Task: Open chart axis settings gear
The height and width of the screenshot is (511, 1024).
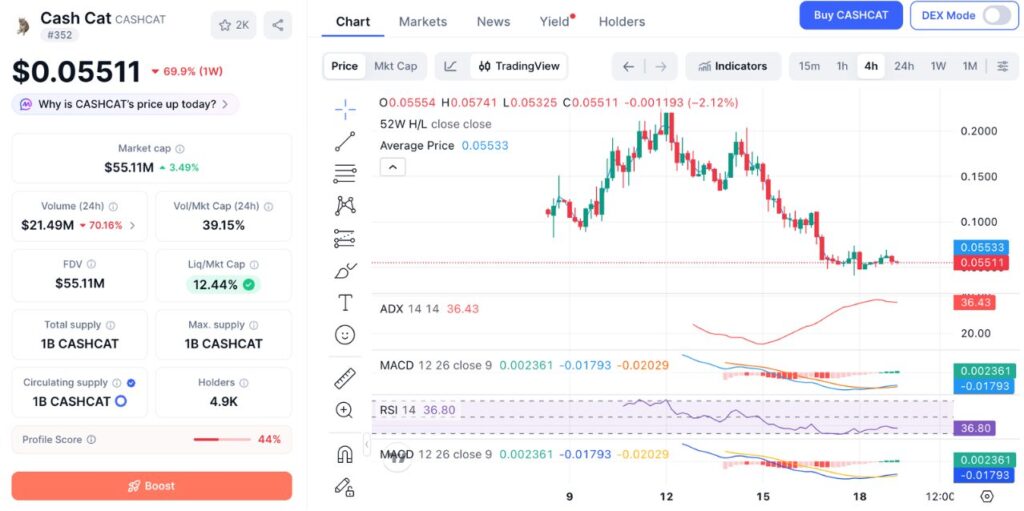Action: pyautogui.click(x=987, y=496)
